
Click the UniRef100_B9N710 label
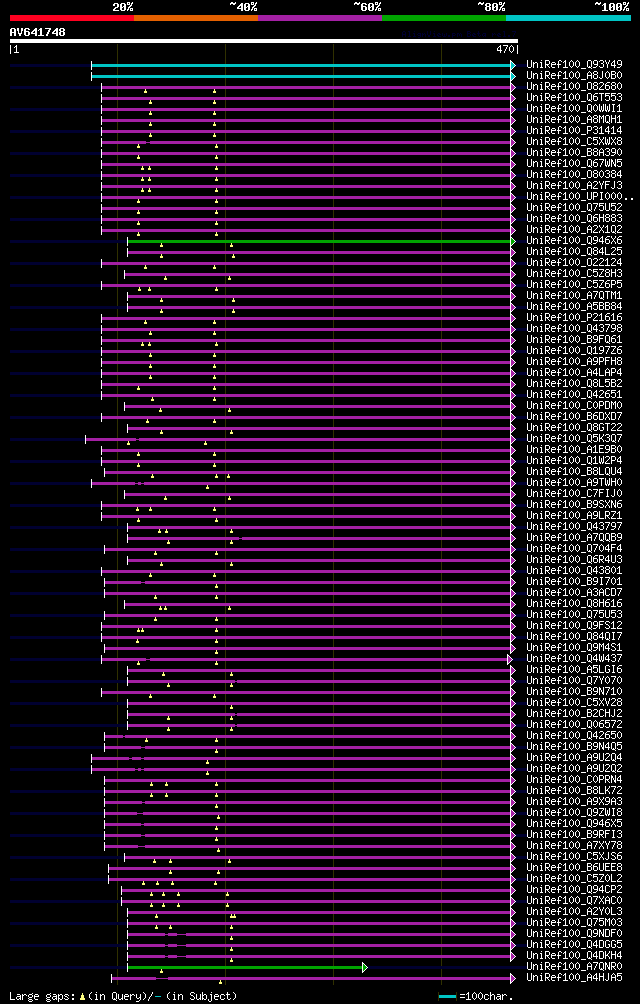574,692
